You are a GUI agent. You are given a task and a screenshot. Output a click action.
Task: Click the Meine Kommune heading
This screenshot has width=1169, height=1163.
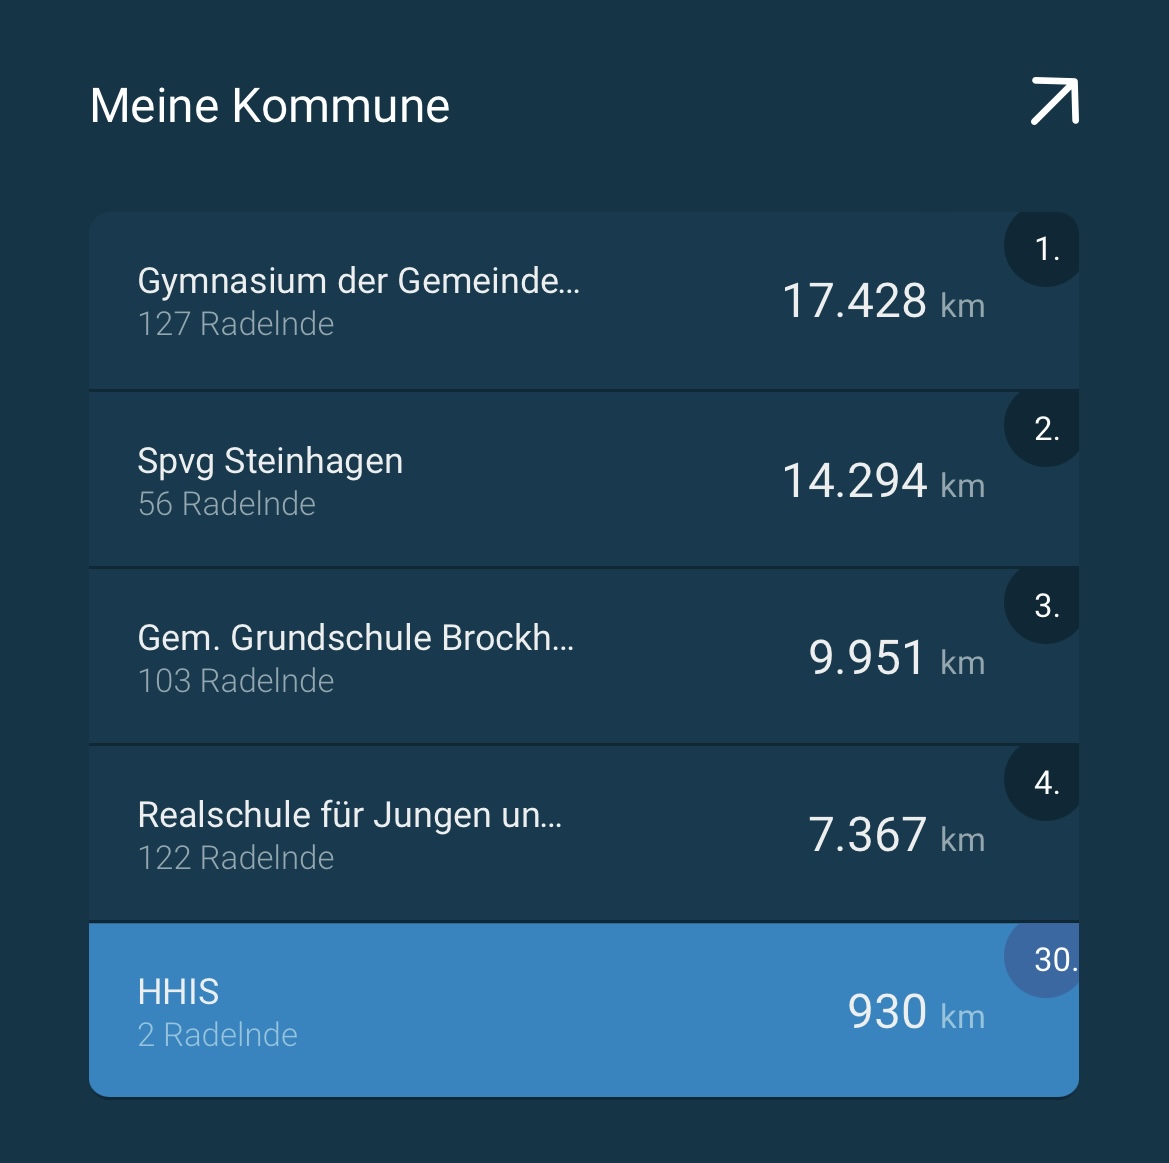[270, 106]
